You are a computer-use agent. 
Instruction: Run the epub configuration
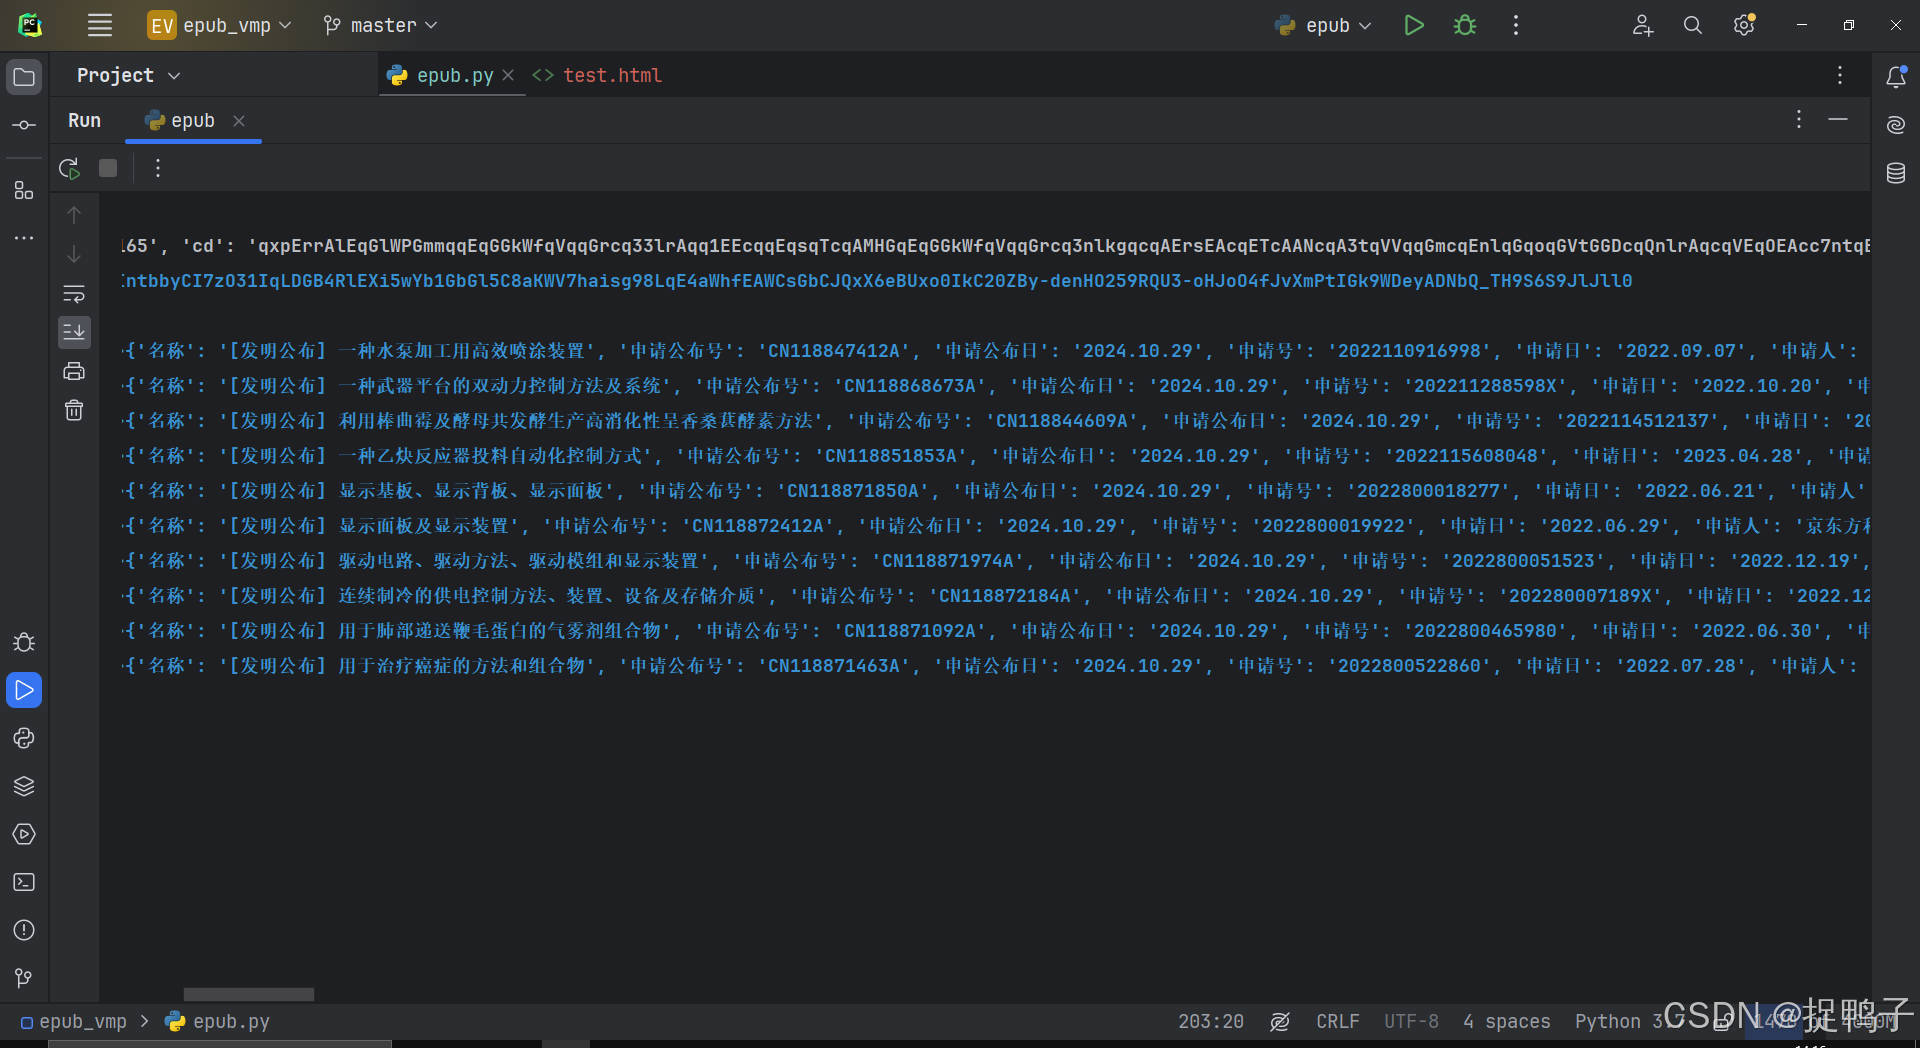click(1414, 25)
